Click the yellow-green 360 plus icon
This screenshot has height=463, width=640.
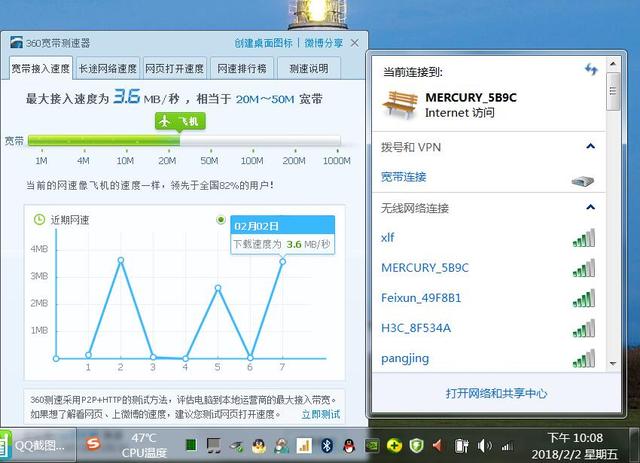394,446
